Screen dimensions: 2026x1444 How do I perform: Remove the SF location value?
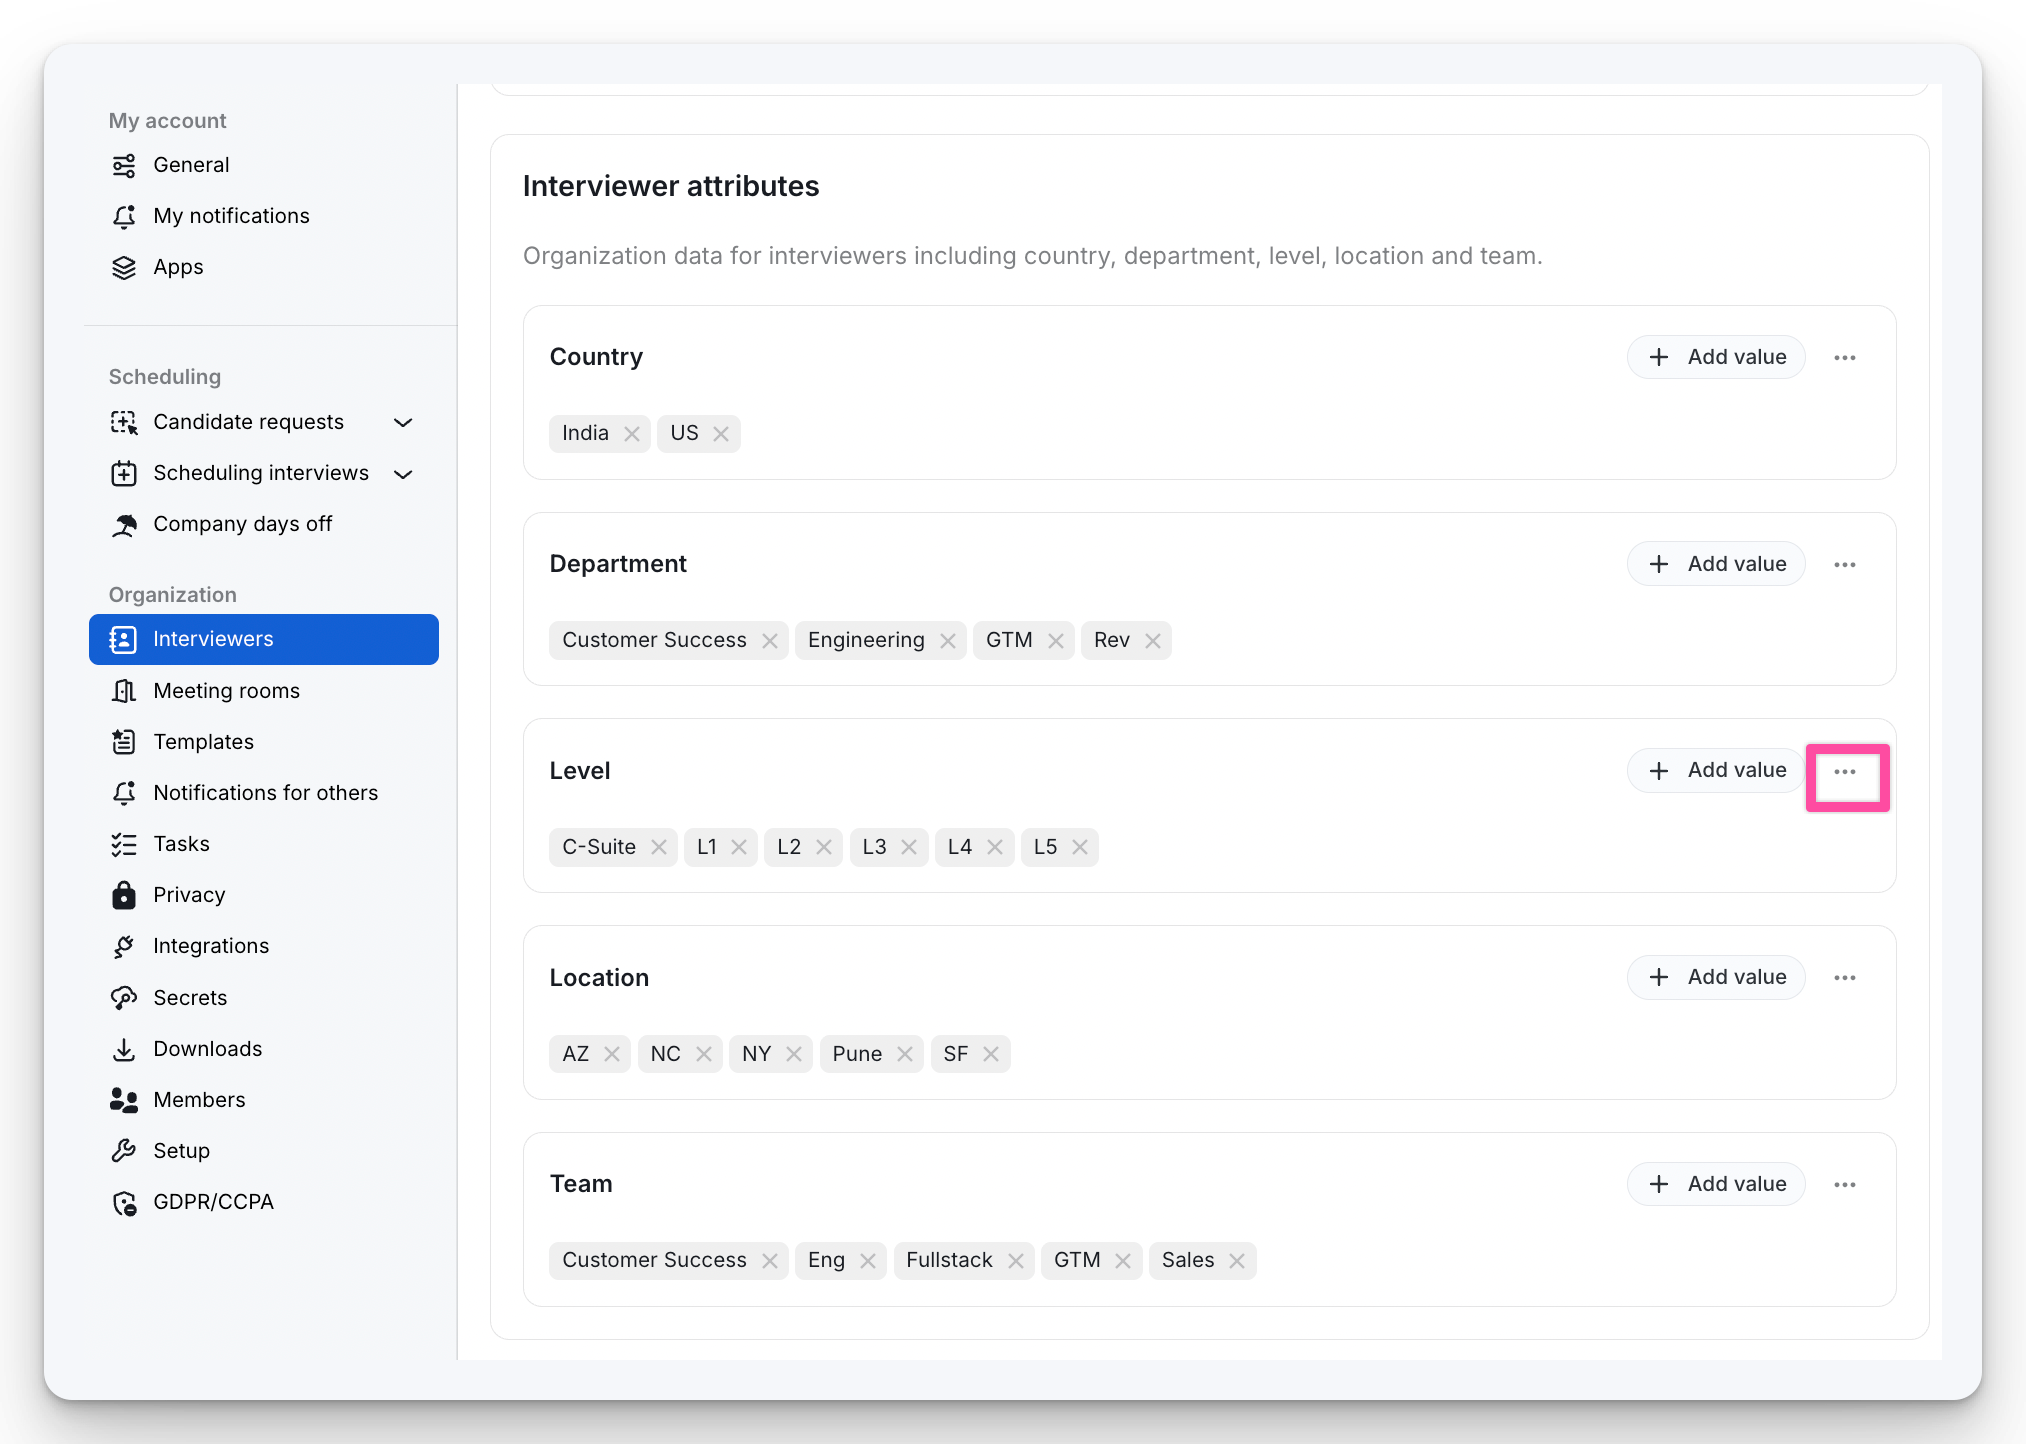991,1054
